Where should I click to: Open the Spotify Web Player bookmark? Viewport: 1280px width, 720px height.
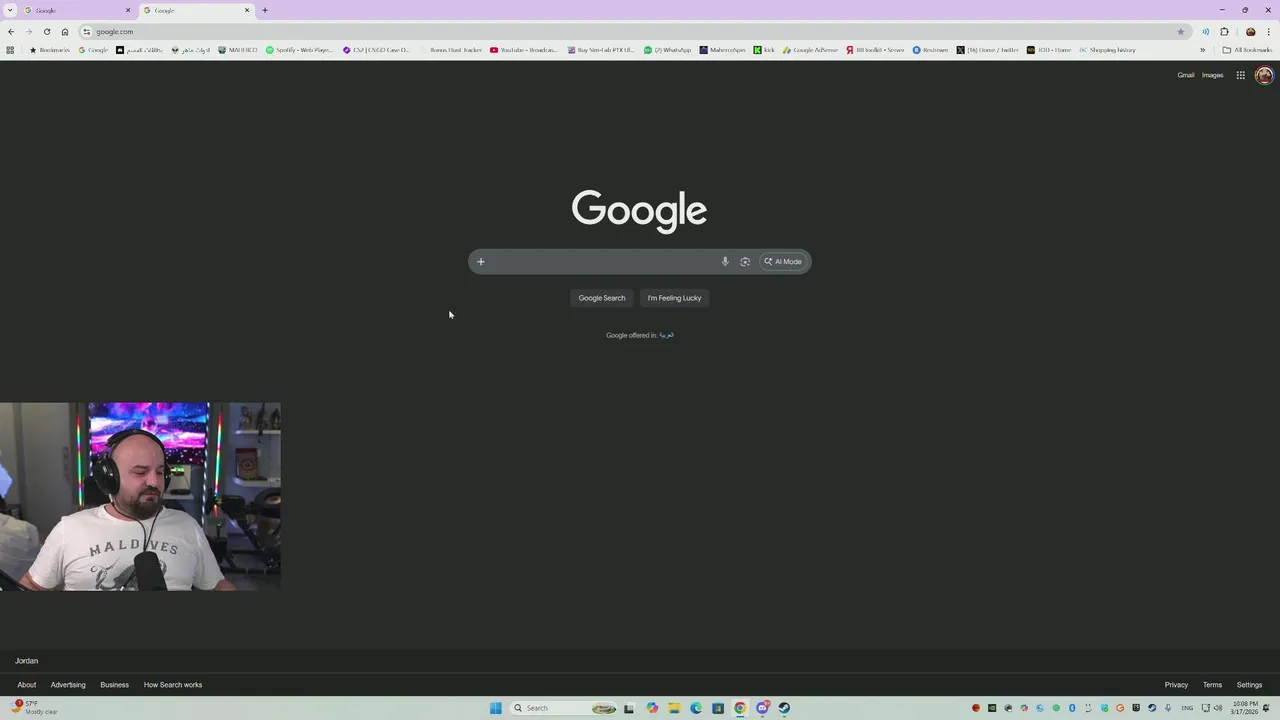(x=299, y=50)
